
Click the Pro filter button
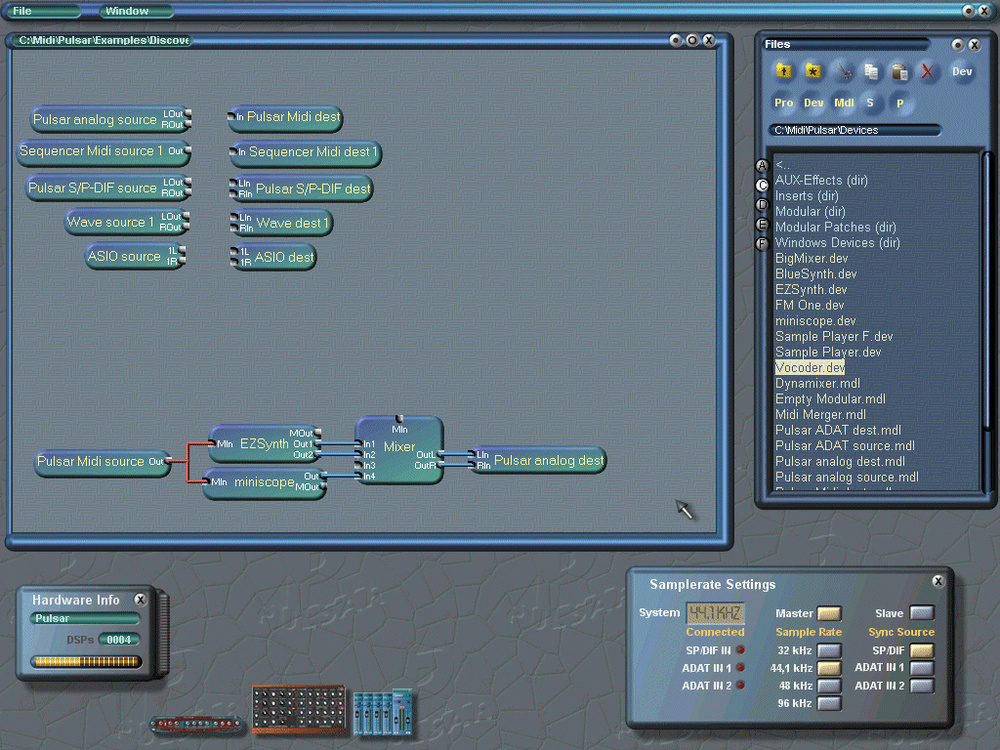coord(784,103)
